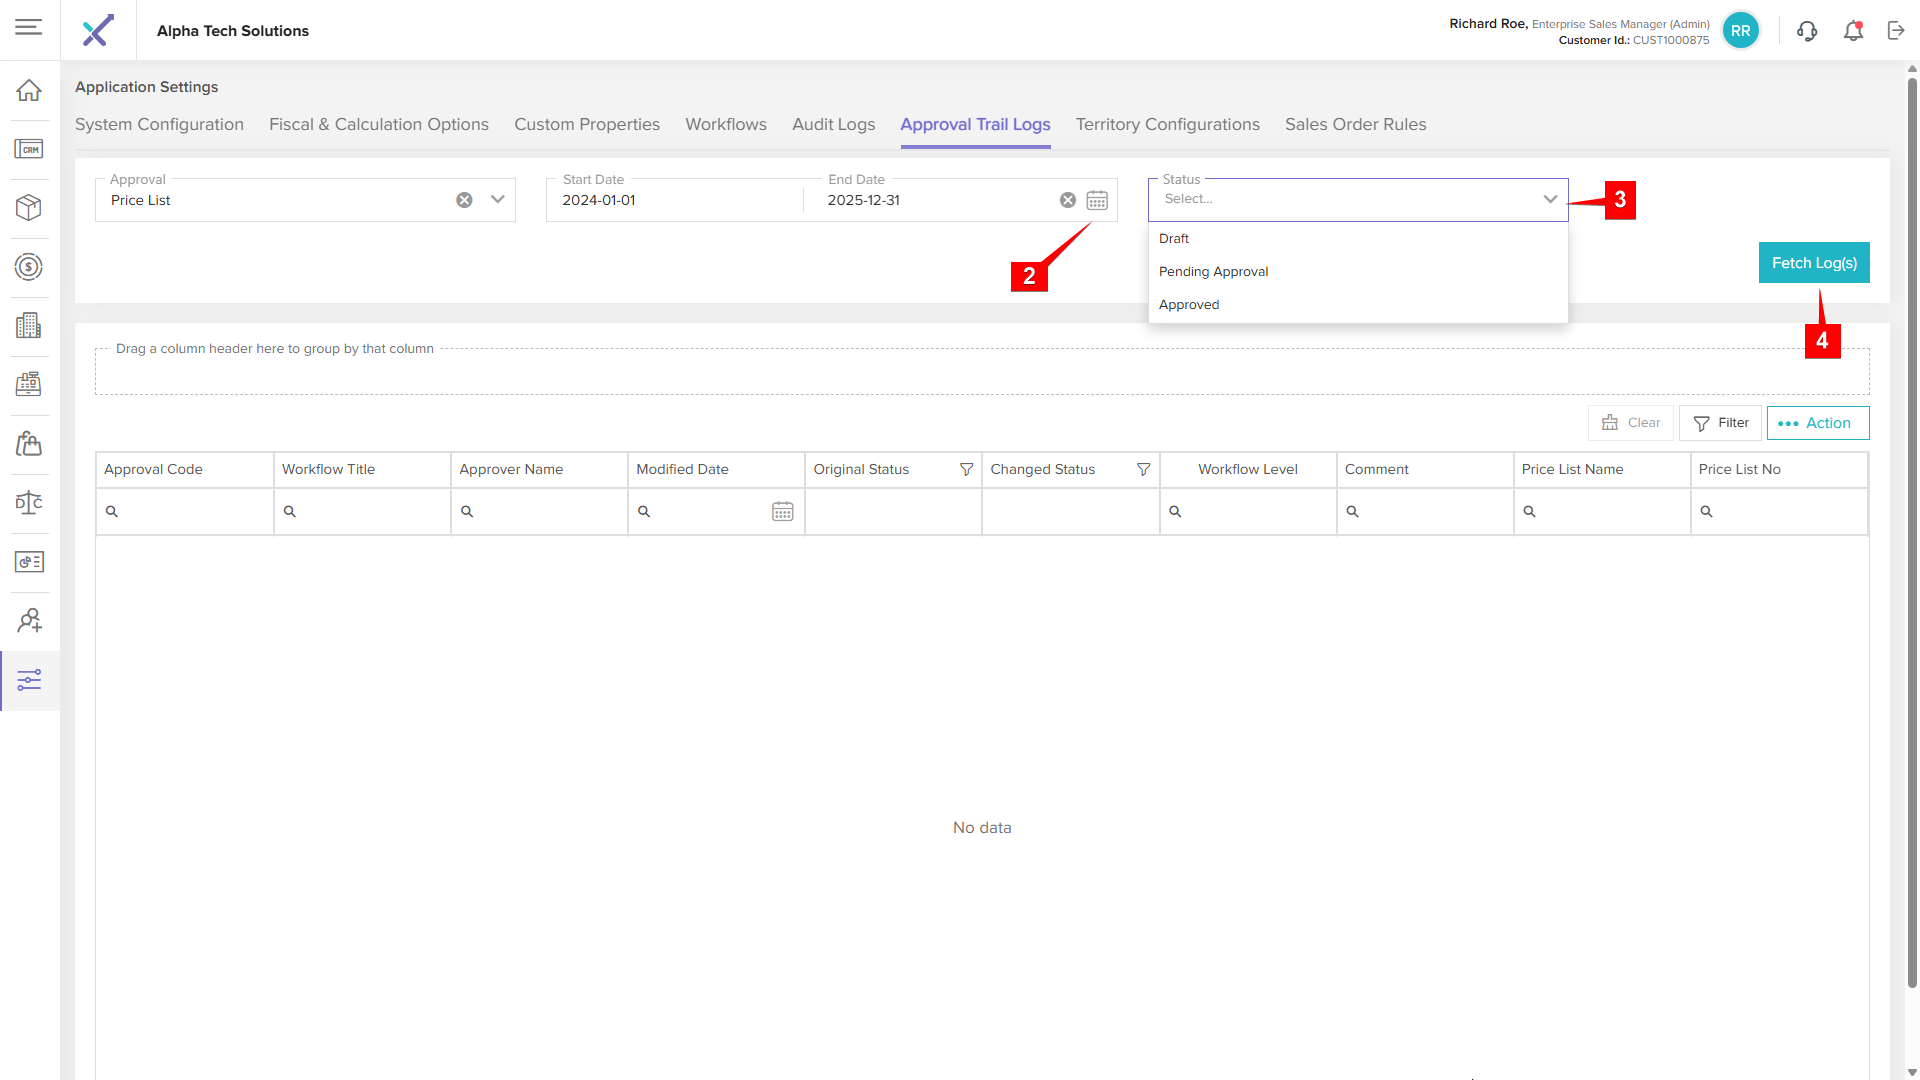
Task: Open the Original Status column filter
Action: [966, 469]
